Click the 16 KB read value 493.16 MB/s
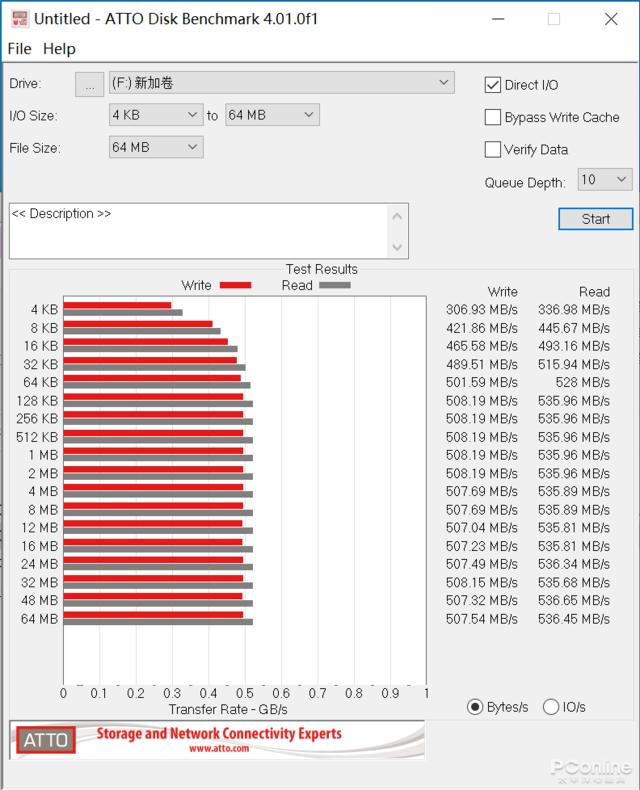Screen dimensions: 640x790 point(574,346)
